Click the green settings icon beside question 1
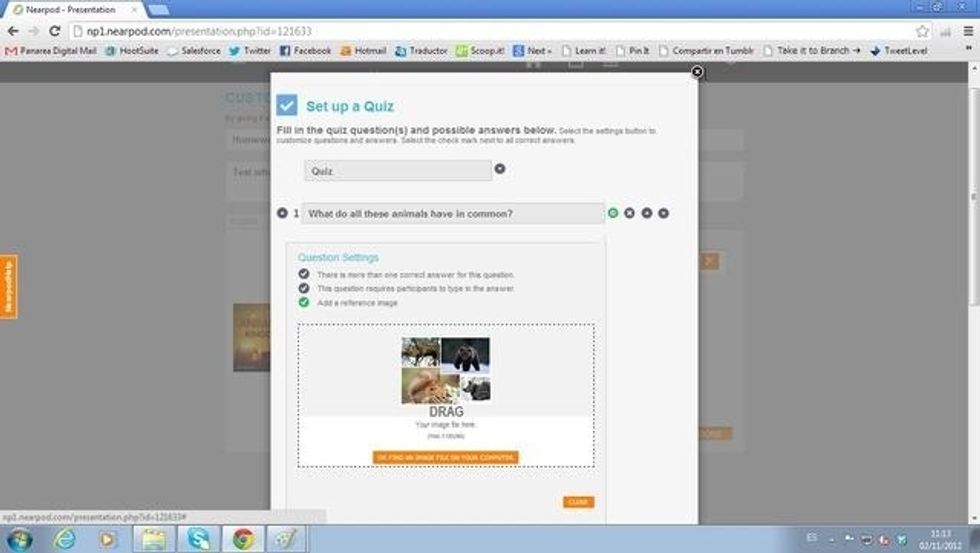Screen dimensions: 980x553 tap(613, 213)
